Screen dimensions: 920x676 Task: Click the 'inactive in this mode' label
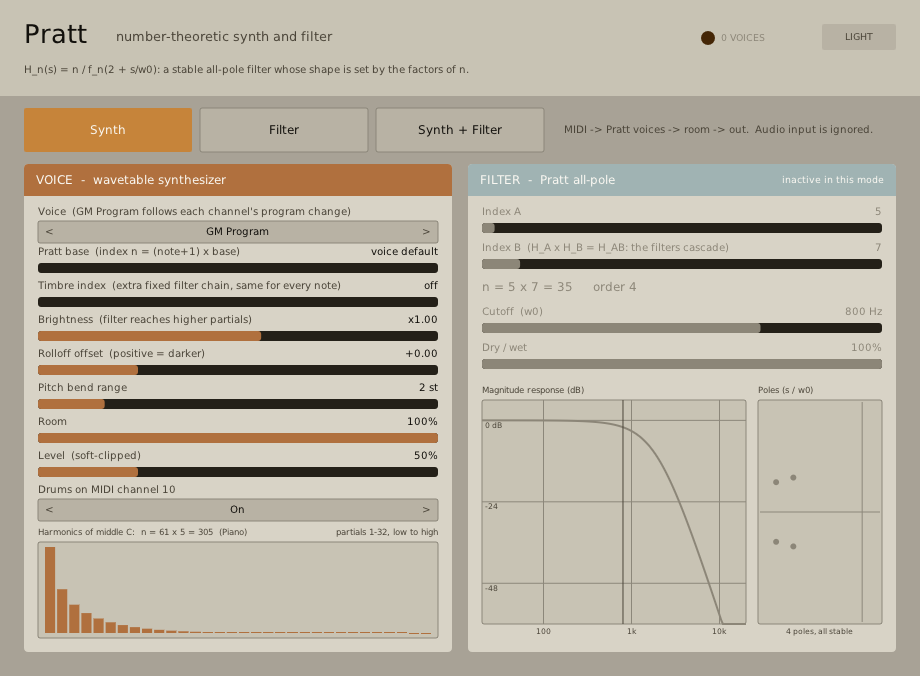pos(833,180)
